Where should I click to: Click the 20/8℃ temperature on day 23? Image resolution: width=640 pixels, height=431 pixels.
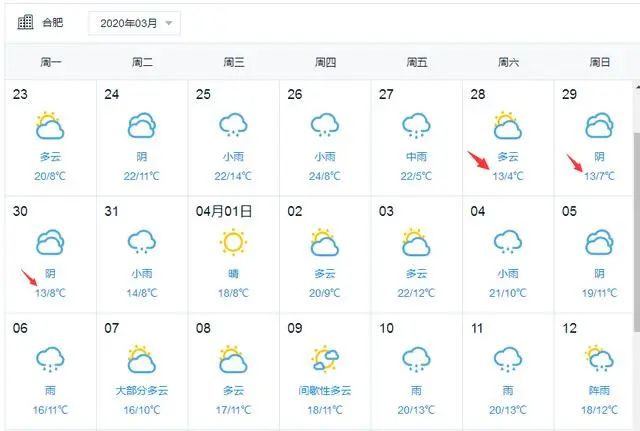tap(50, 176)
